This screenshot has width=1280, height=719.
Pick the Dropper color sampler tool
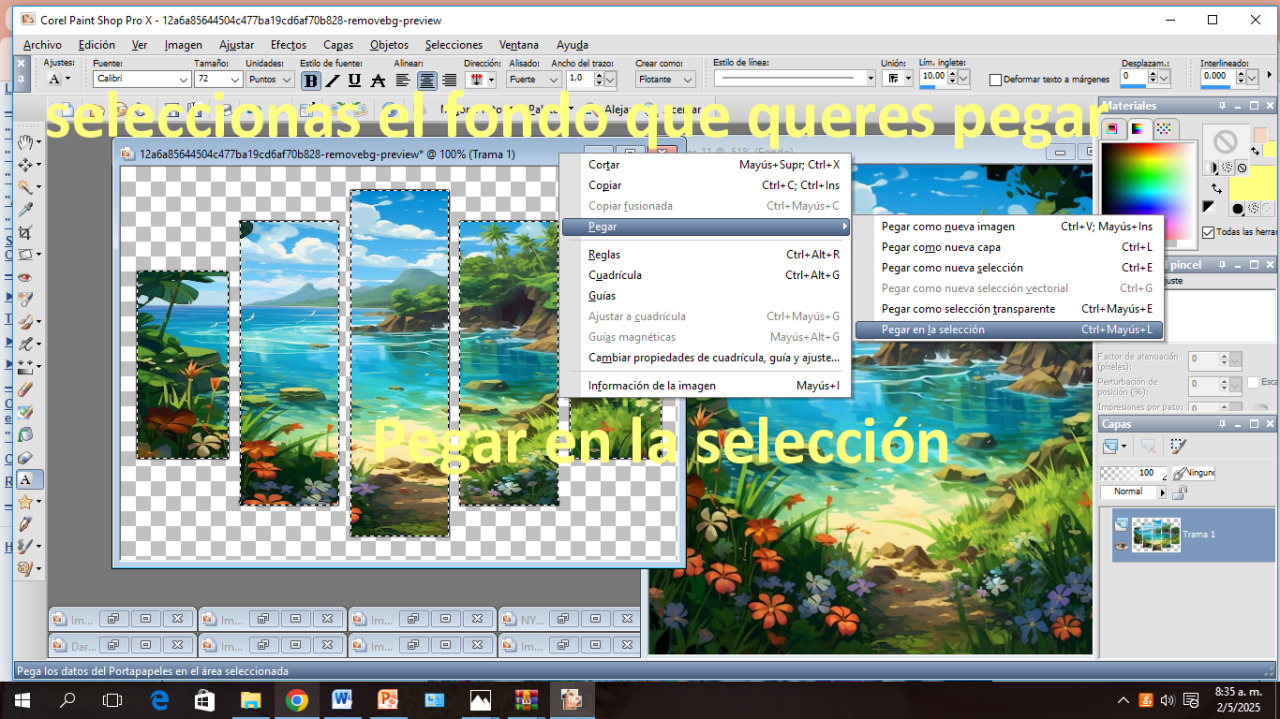tap(25, 209)
